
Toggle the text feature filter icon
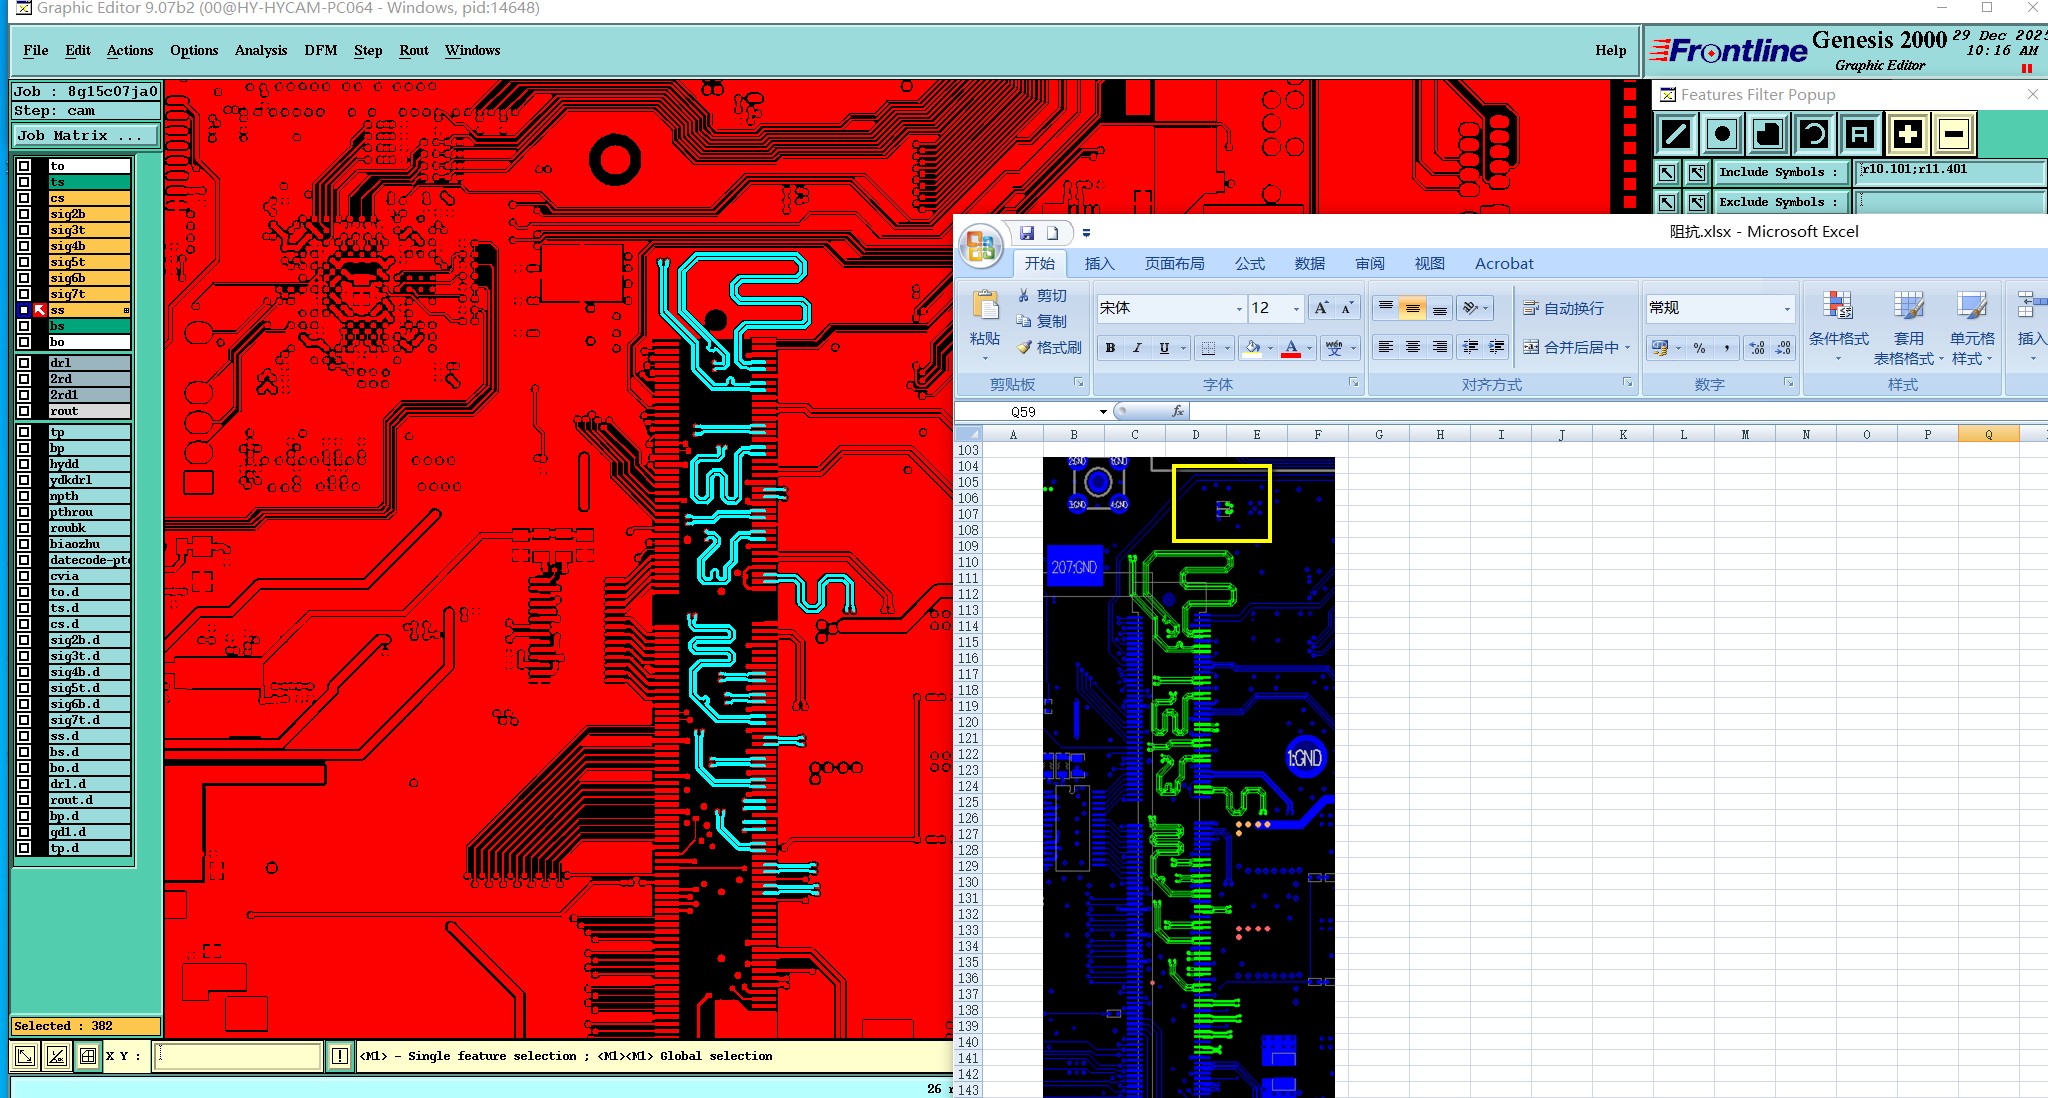coord(1860,133)
